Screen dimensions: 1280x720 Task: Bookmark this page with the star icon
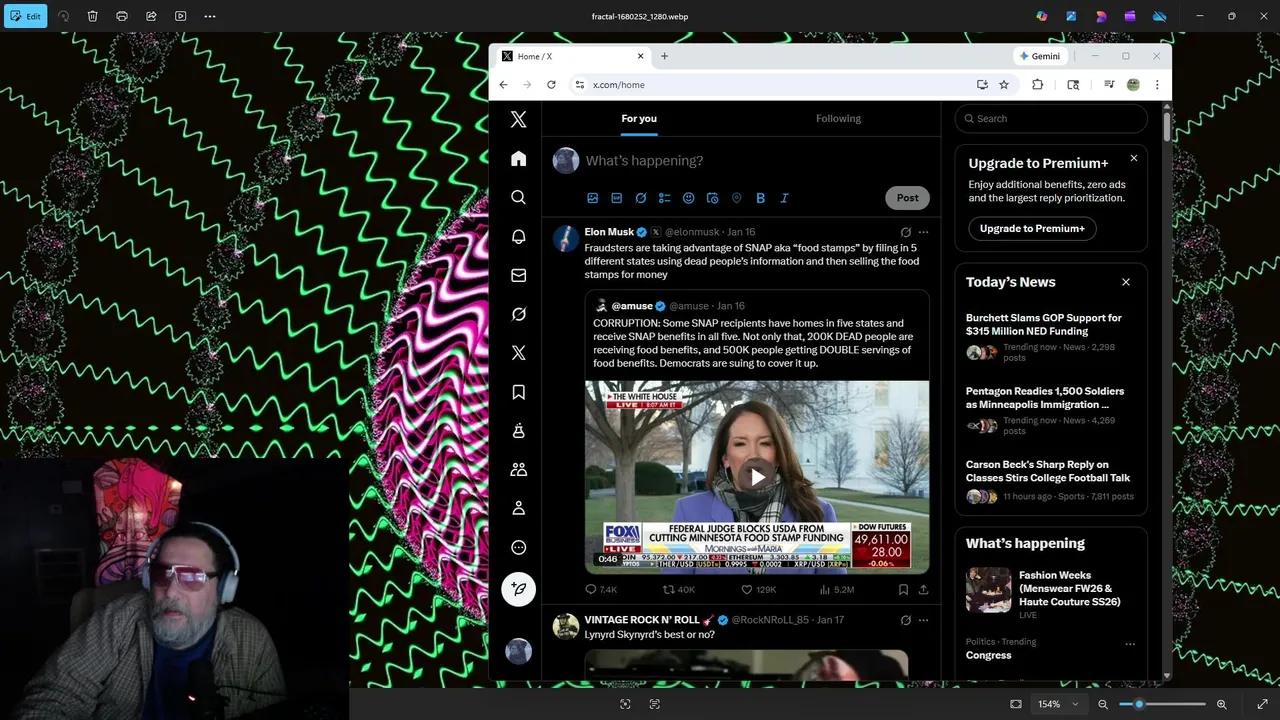point(1004,85)
